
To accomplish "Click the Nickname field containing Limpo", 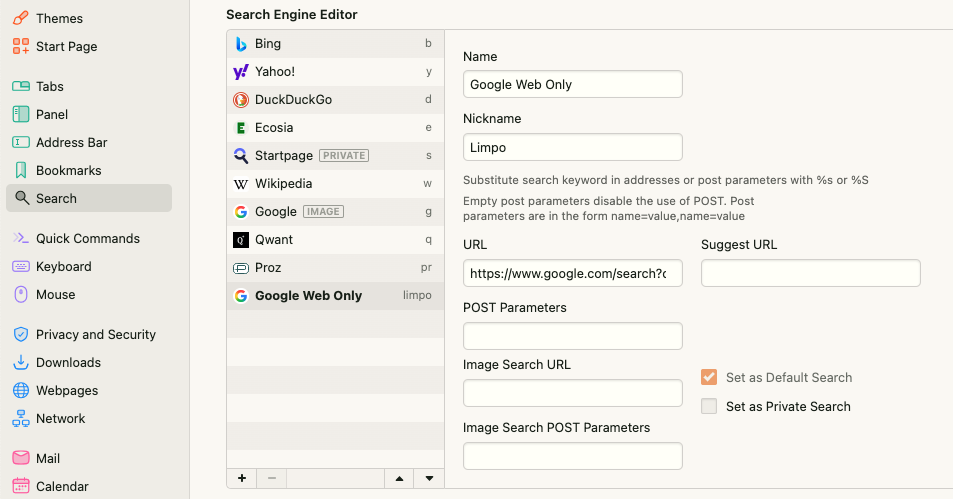I will [x=572, y=147].
